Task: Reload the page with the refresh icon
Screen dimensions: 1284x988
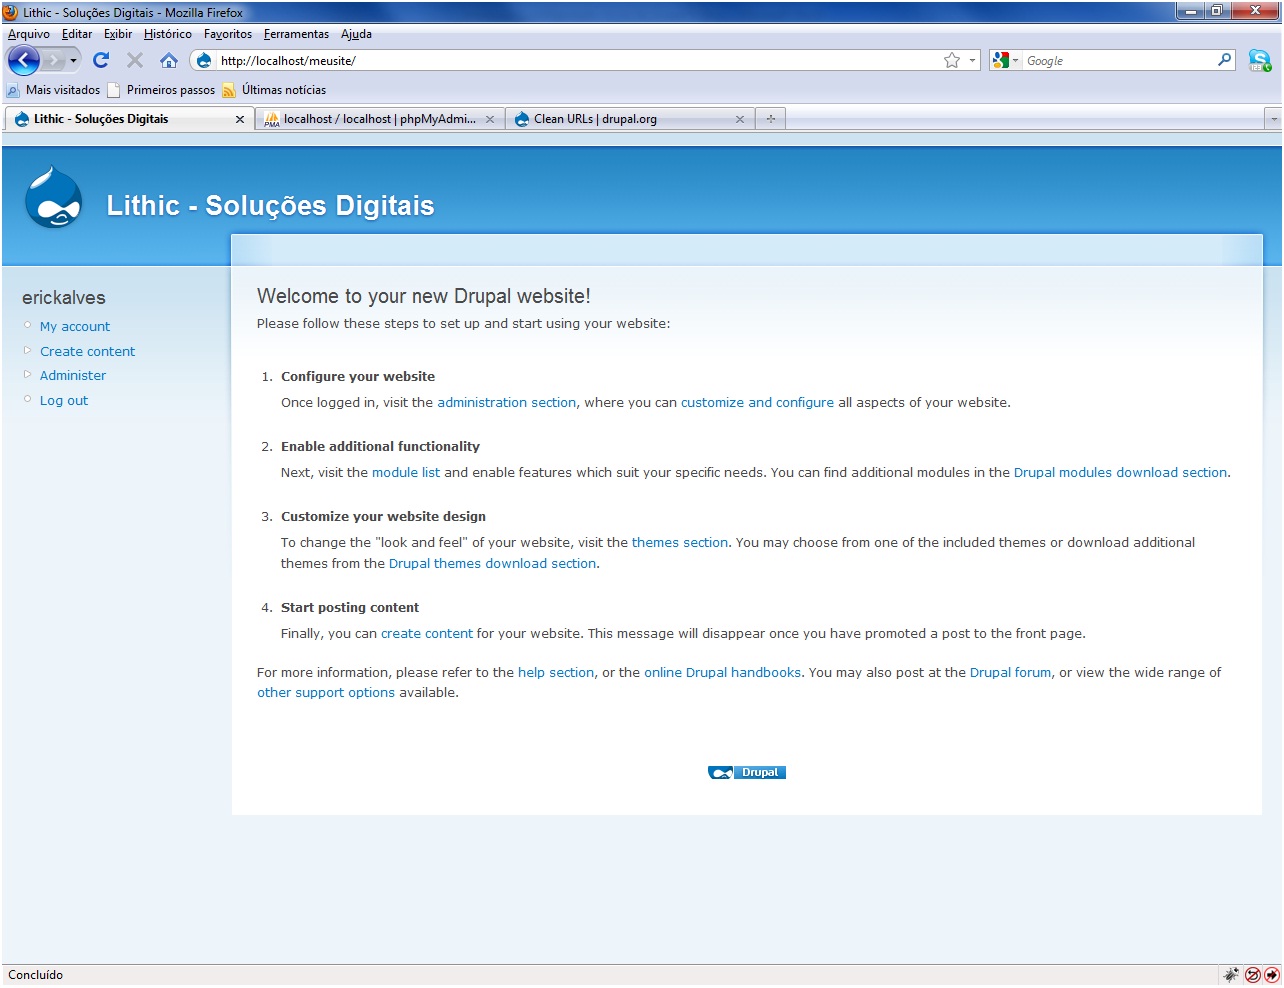Action: tap(101, 61)
